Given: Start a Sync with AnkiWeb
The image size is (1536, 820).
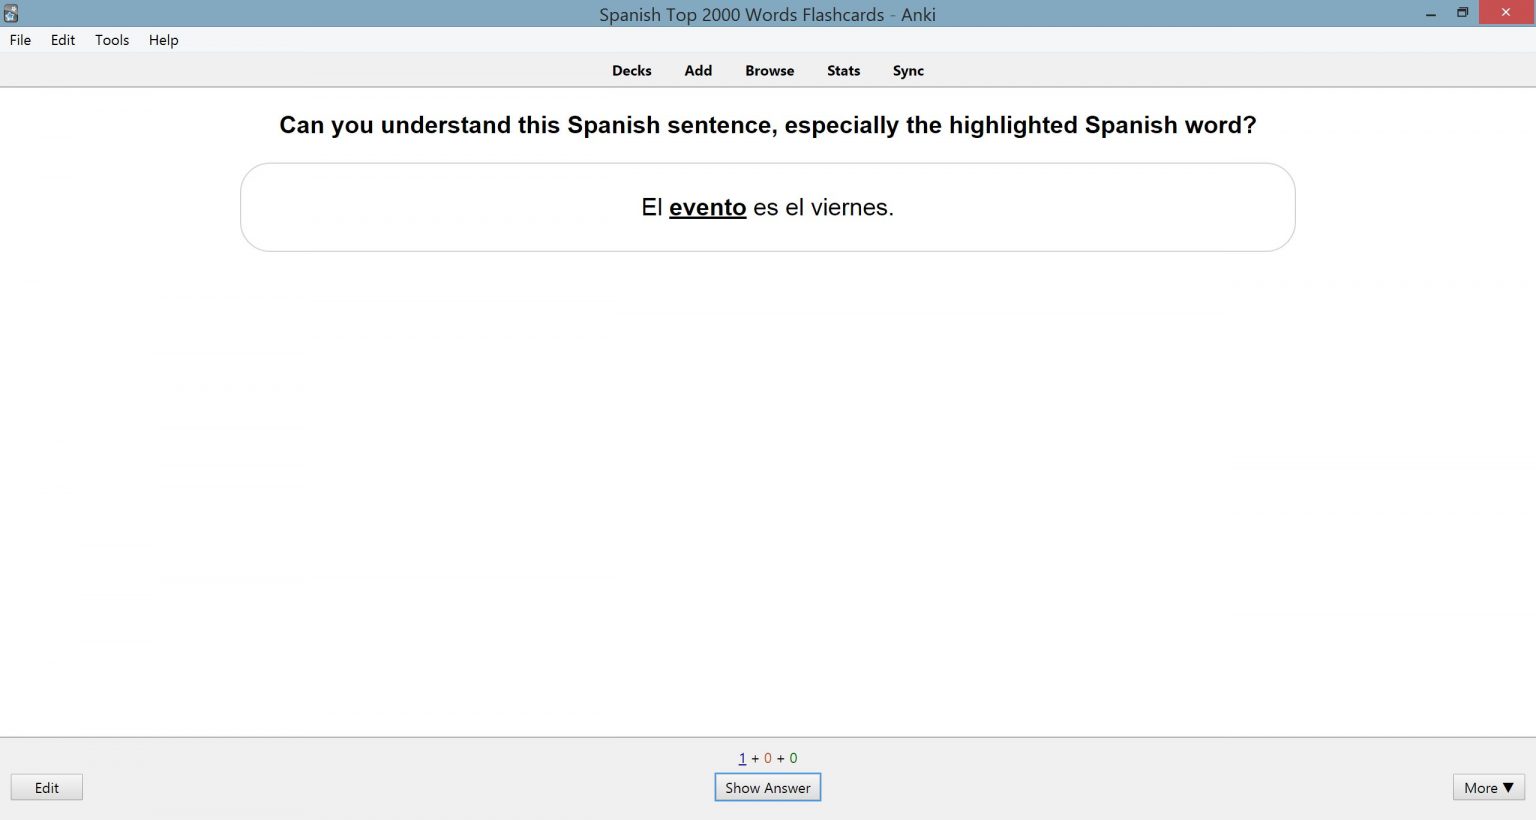Looking at the screenshot, I should tap(908, 70).
